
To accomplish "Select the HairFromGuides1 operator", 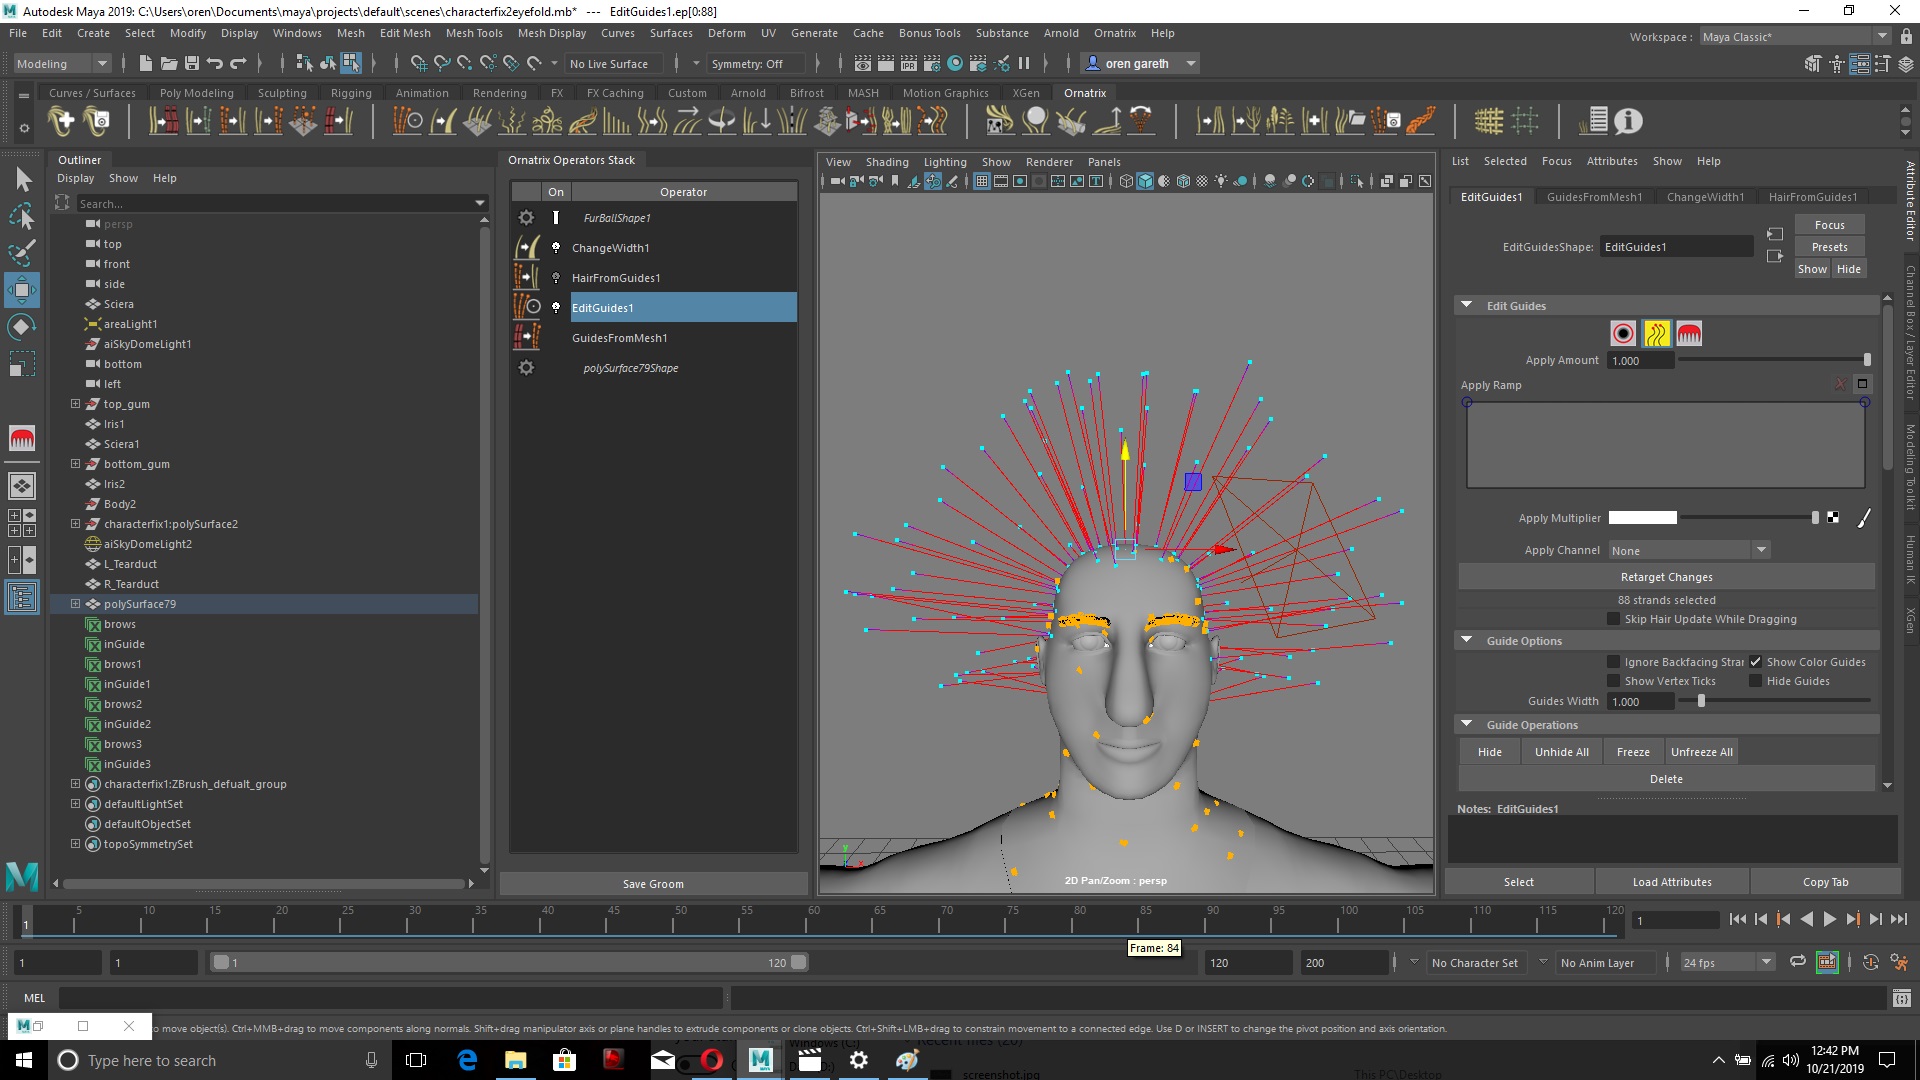I will (616, 277).
